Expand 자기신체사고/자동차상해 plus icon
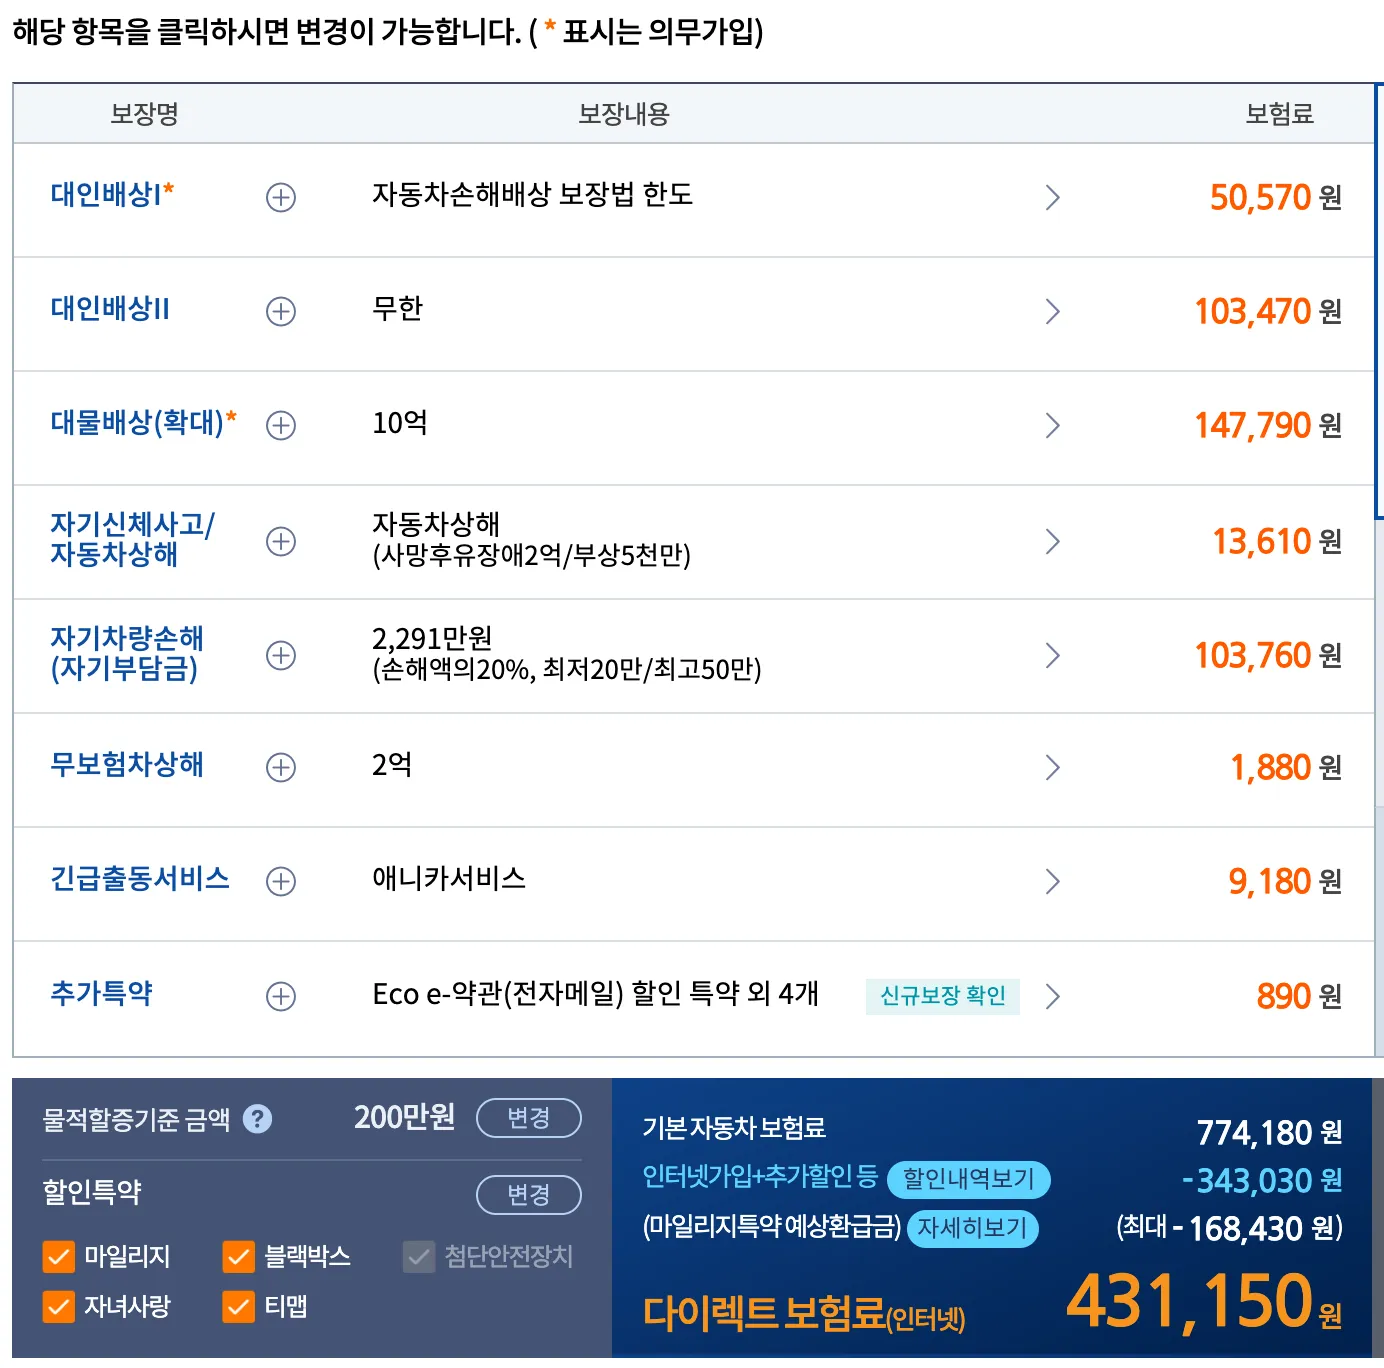This screenshot has height=1368, width=1384. coord(281,541)
